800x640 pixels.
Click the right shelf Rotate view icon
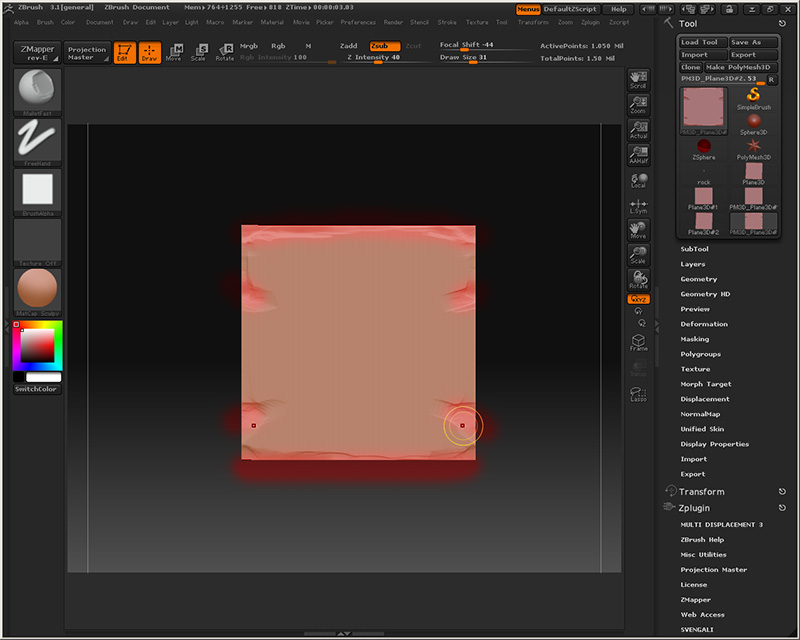[638, 280]
